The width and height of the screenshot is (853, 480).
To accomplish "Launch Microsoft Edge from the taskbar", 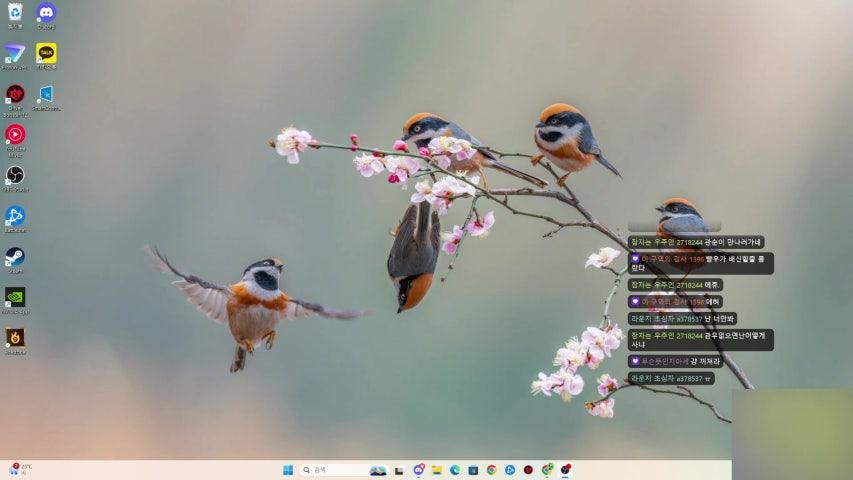I will click(x=455, y=470).
